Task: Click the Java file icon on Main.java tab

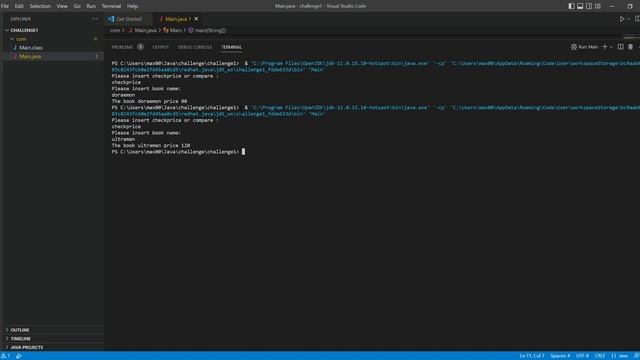Action: pos(160,19)
